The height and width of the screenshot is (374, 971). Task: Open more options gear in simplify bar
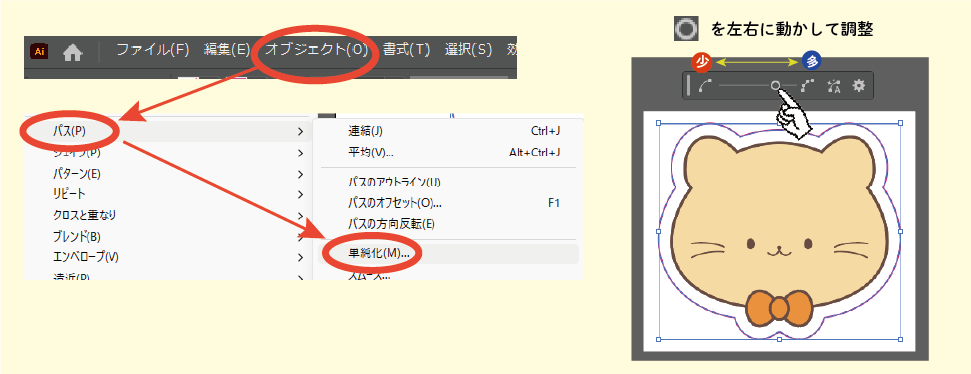coord(858,85)
